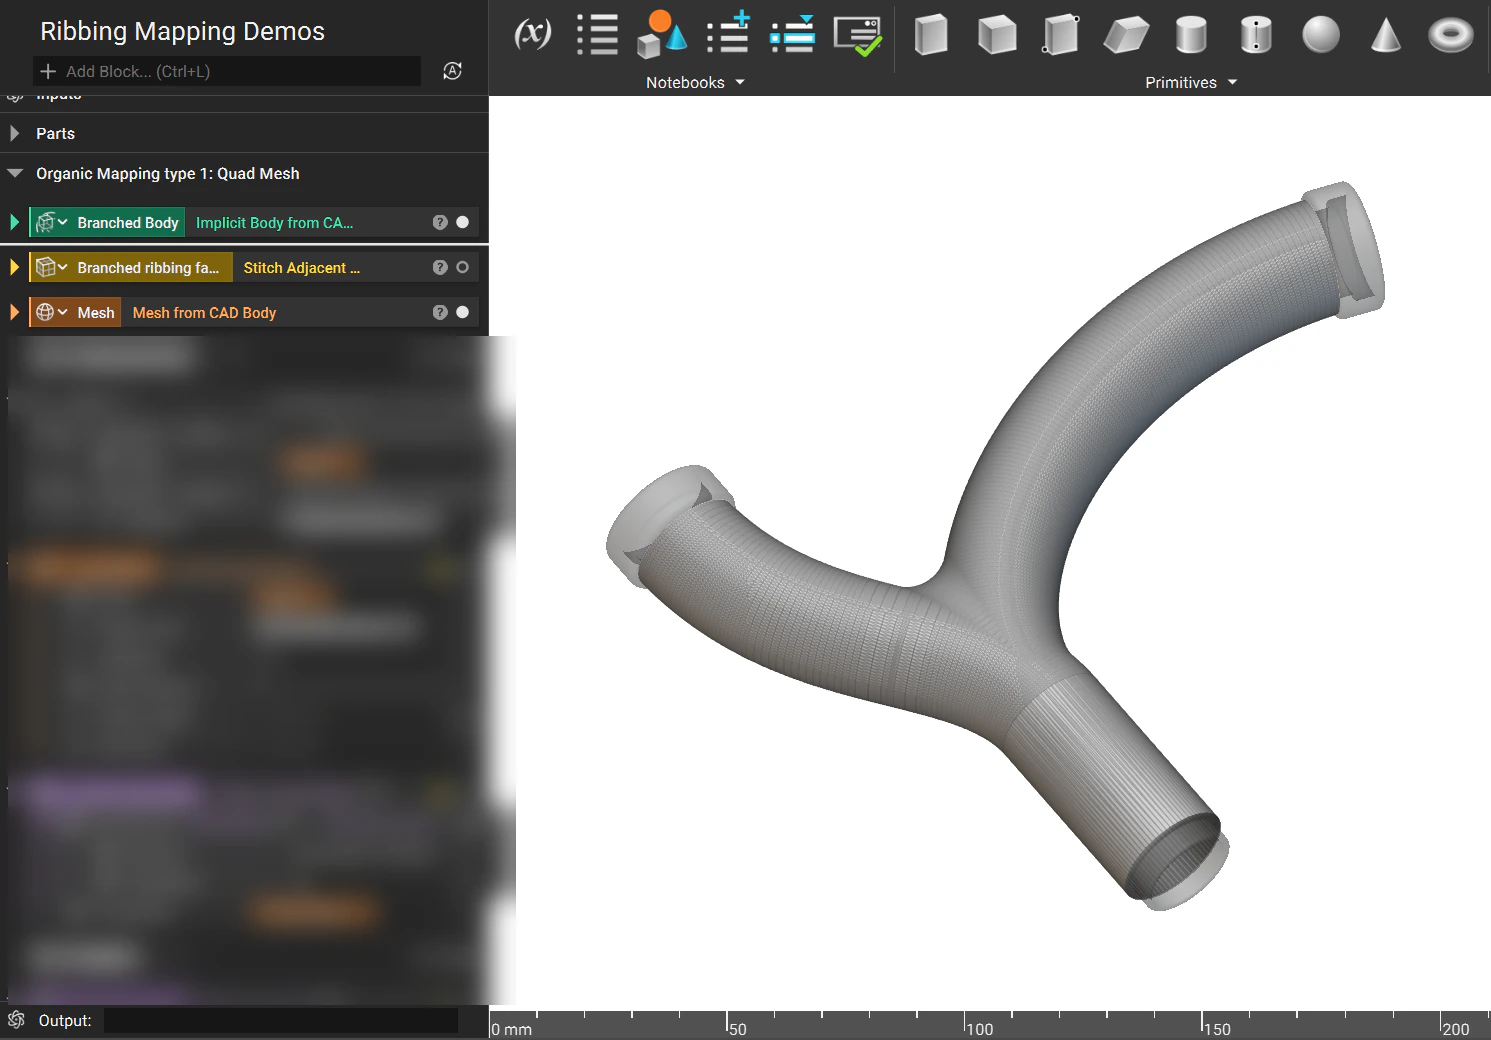Open help for Mesh from CAD Body block
This screenshot has width=1491, height=1040.
pos(440,312)
